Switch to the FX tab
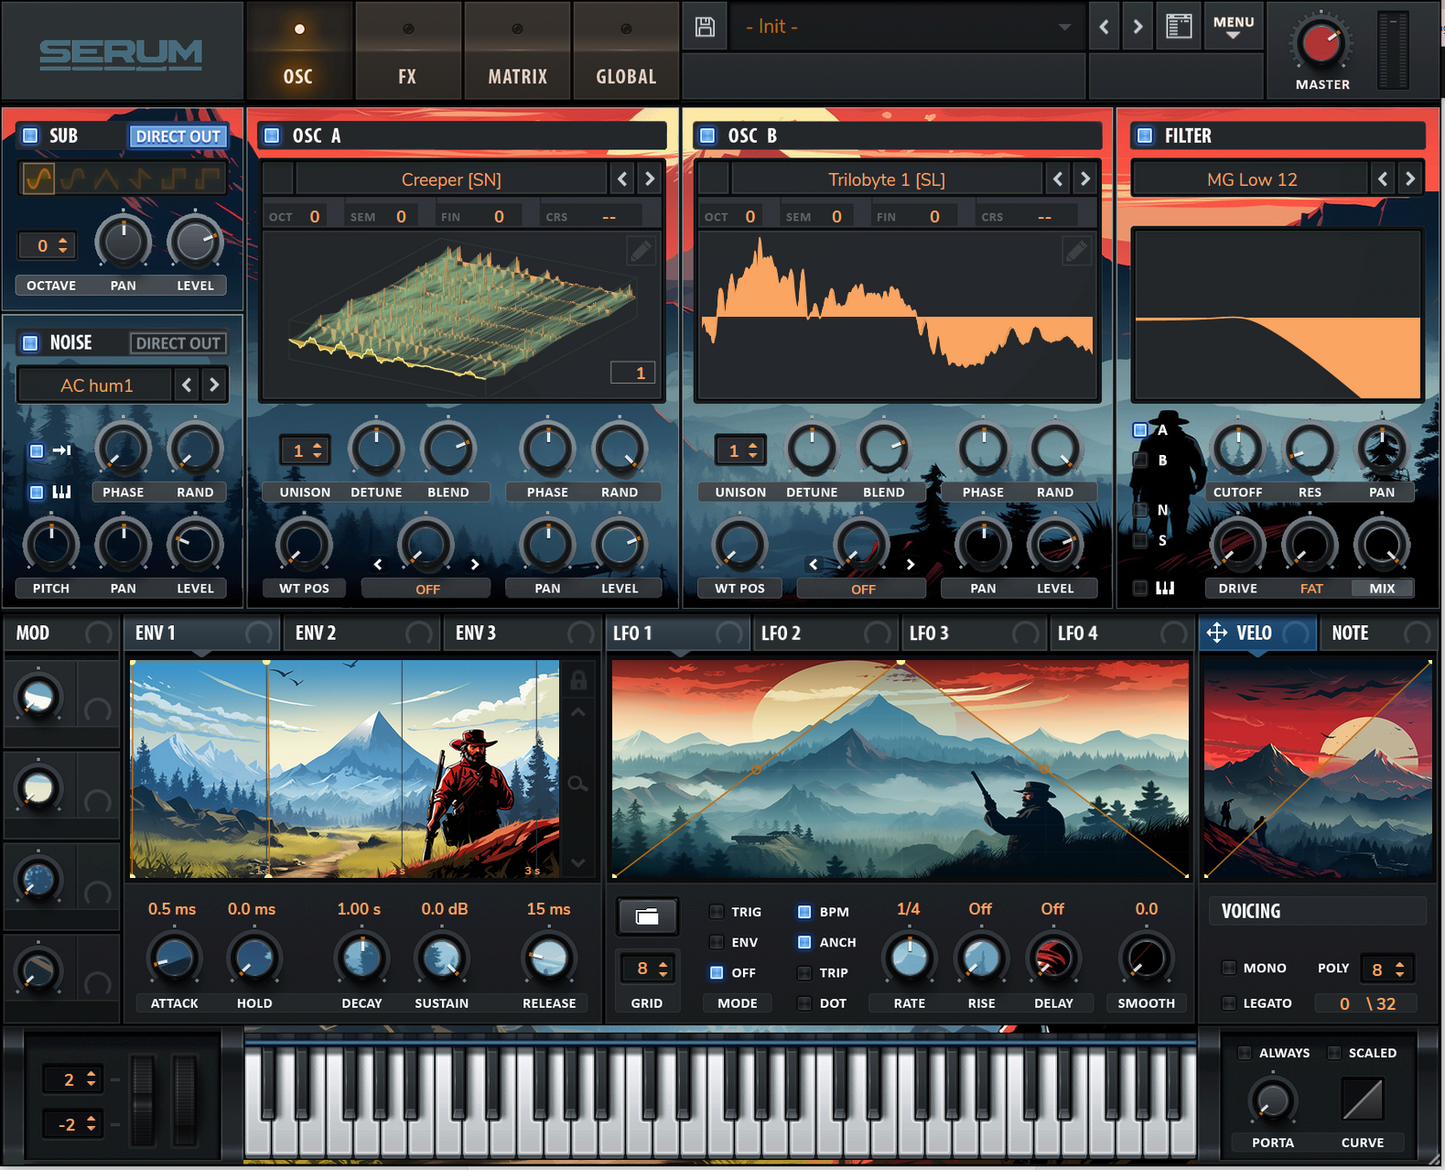 coord(407,50)
